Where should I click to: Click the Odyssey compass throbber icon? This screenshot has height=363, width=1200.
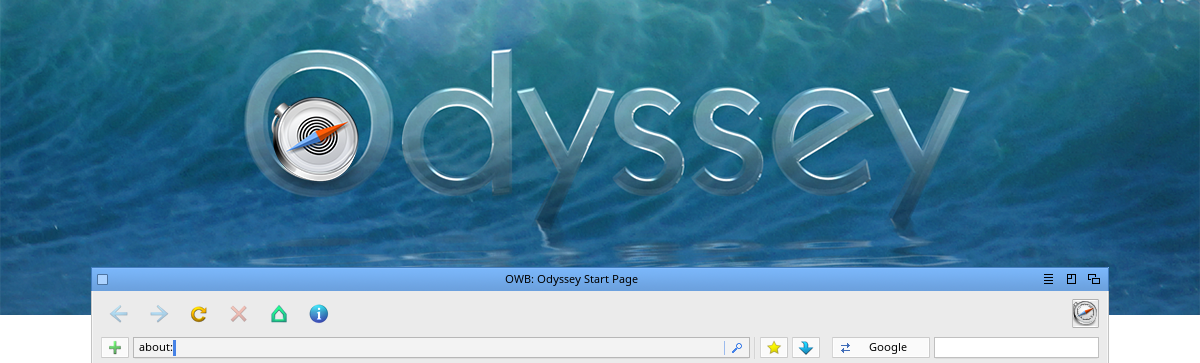point(1085,314)
